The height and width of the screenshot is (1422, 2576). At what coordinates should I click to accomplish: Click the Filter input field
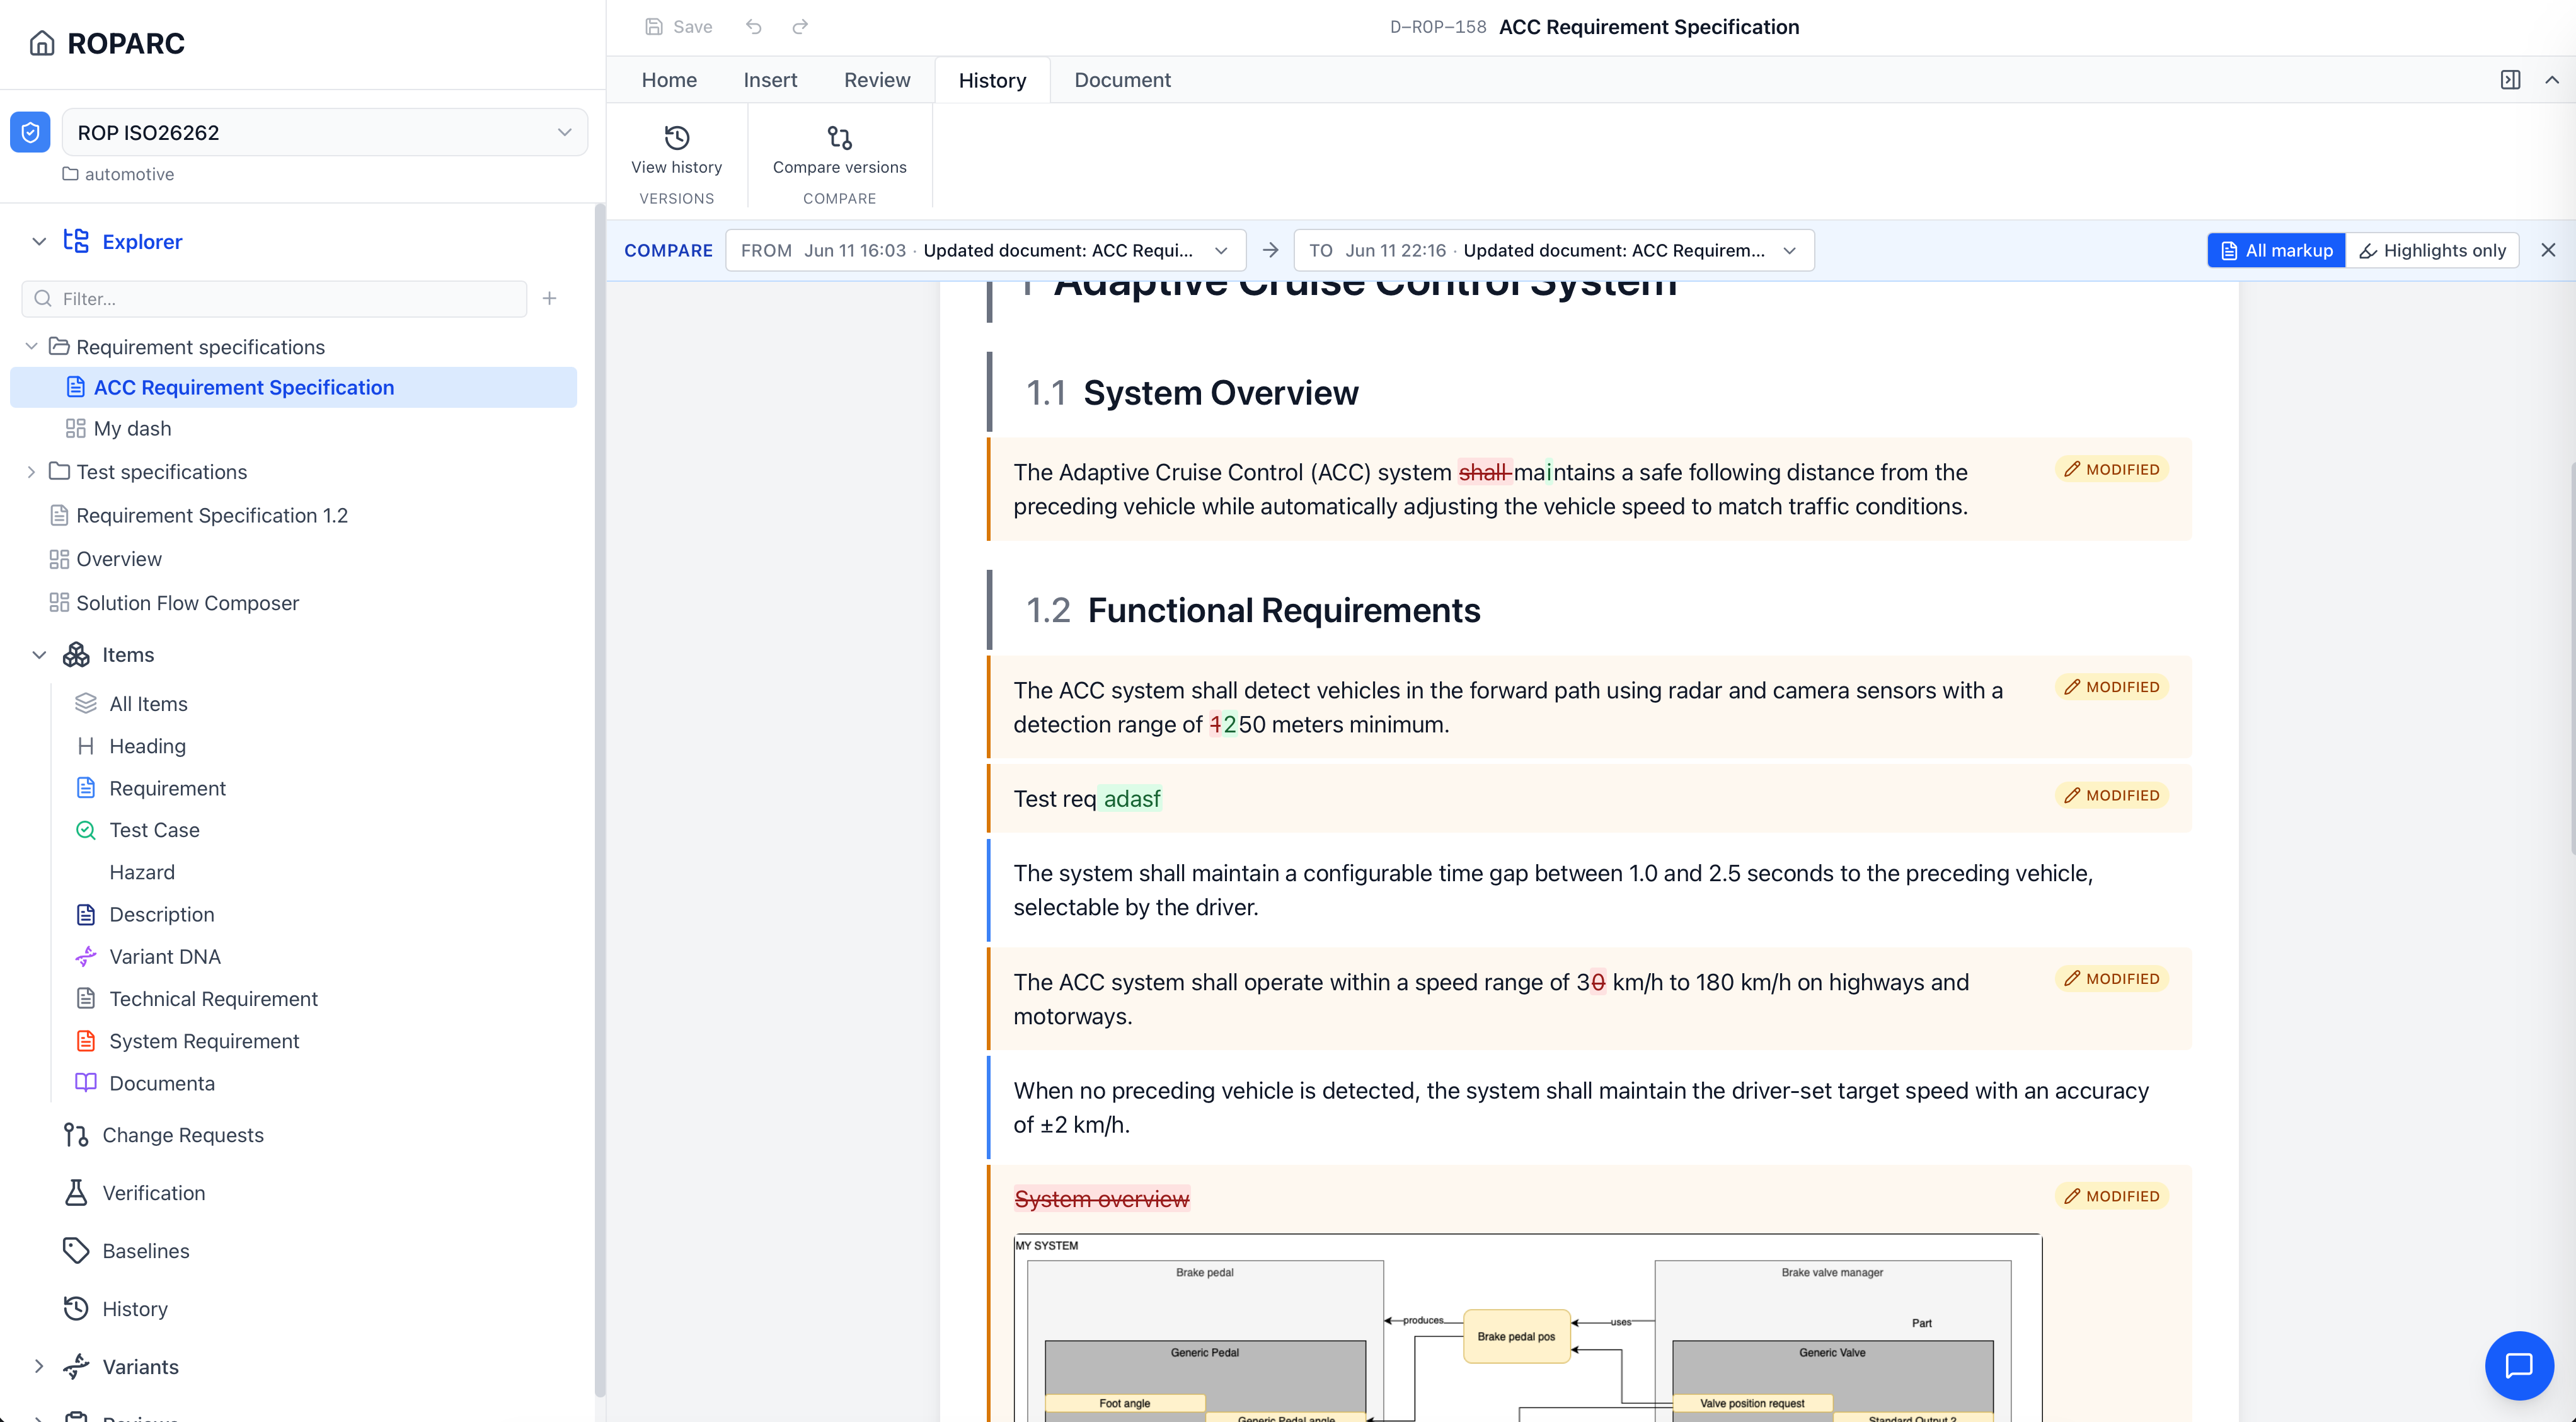pyautogui.click(x=274, y=298)
